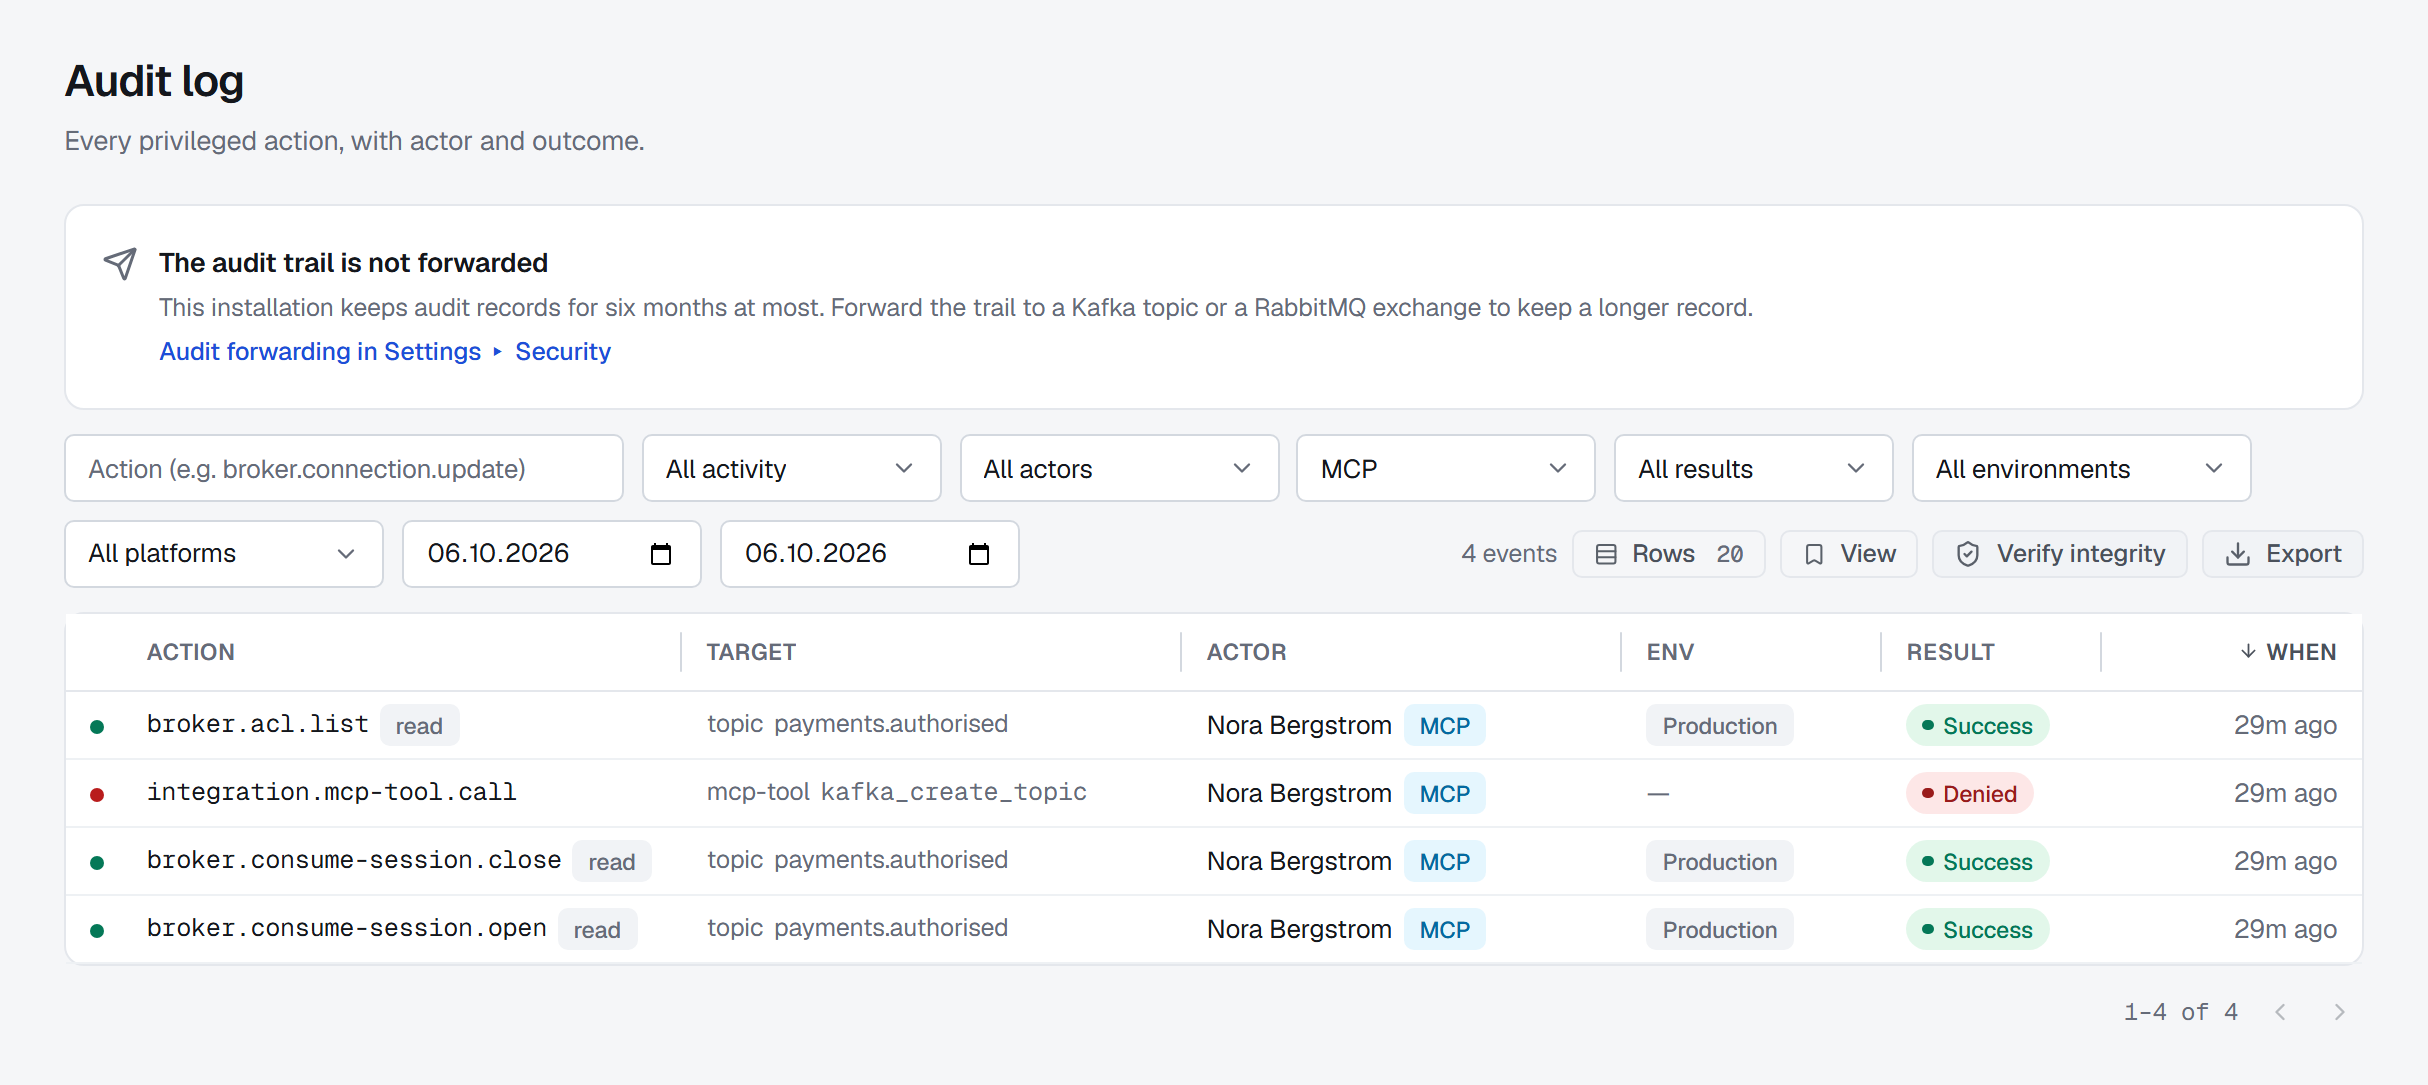The image size is (2428, 1085).
Task: Click the start date 06.10.2026 field
Action: [552, 553]
